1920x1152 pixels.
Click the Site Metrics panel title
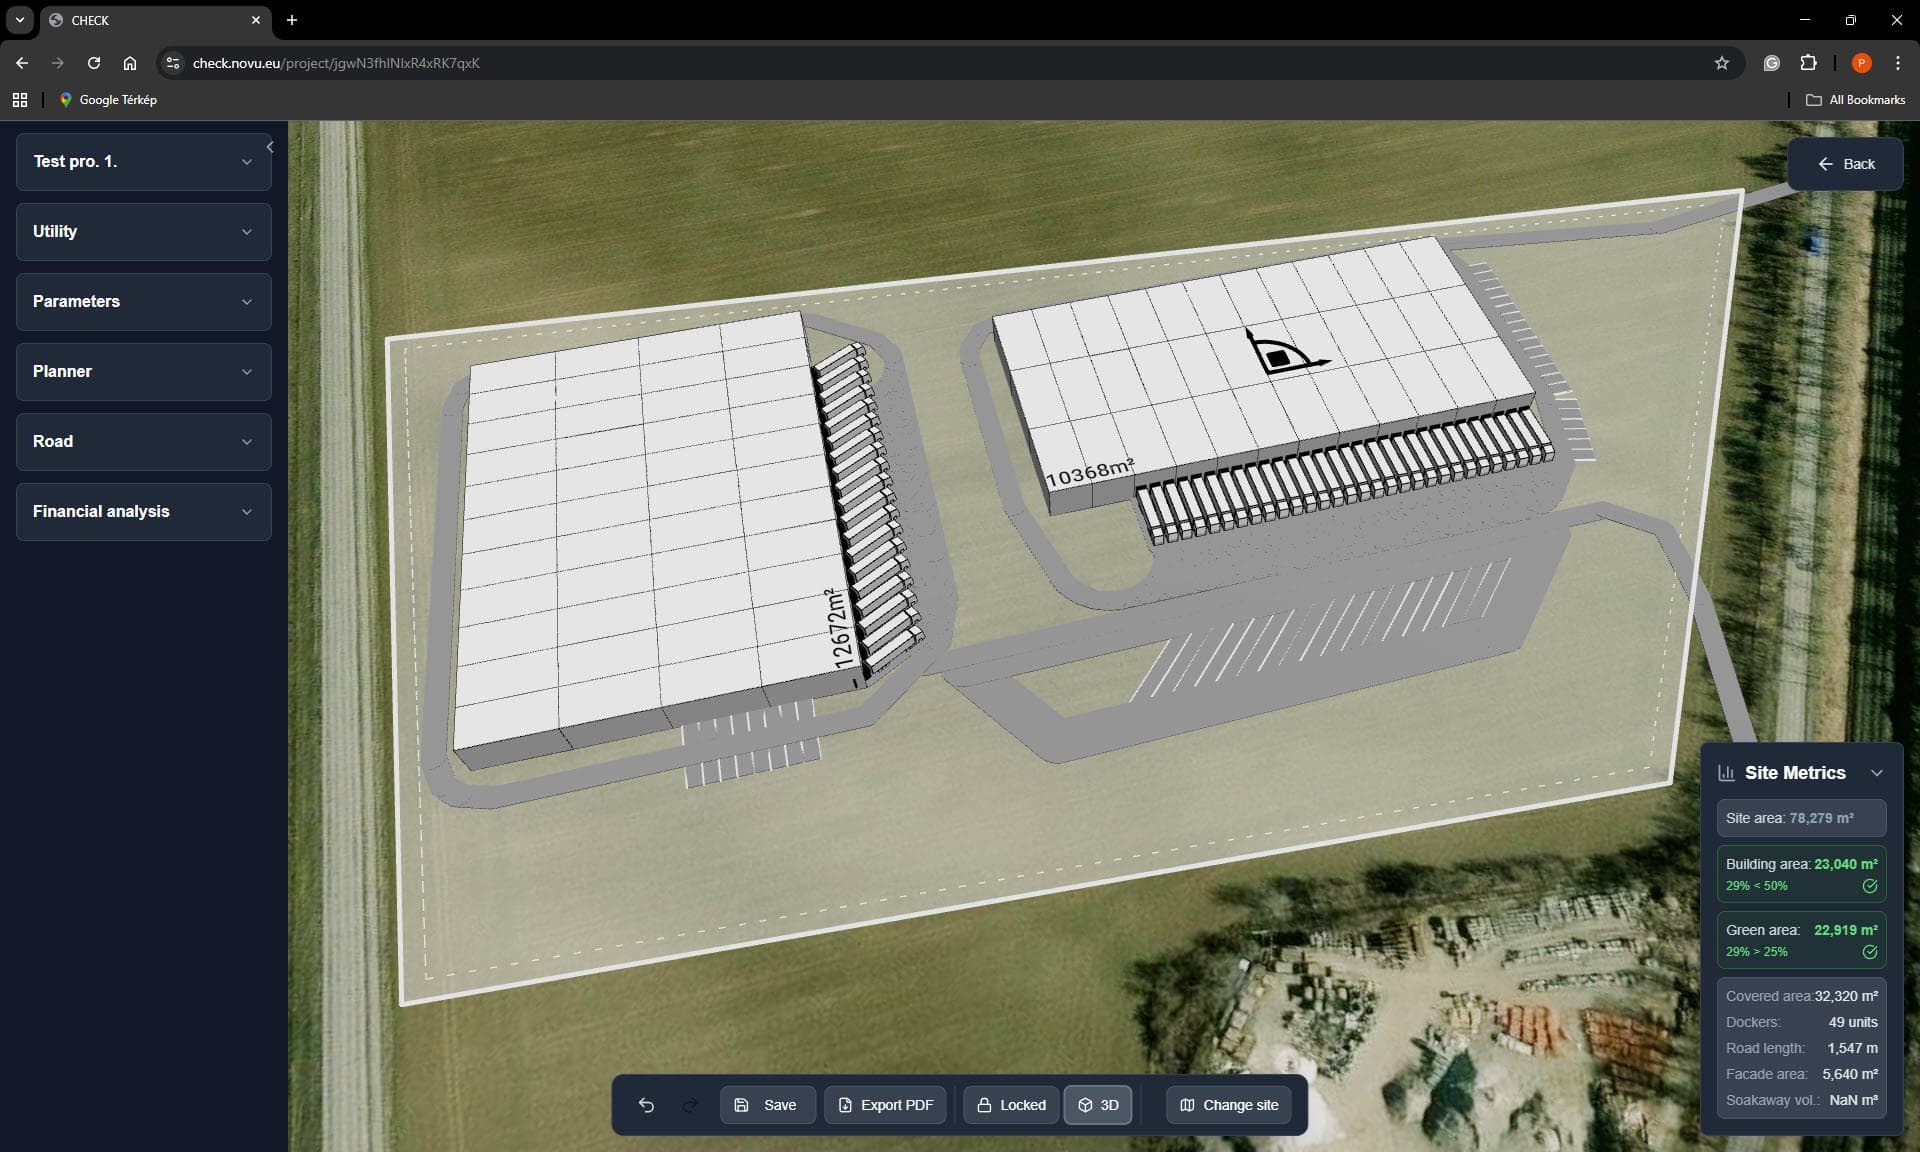(1795, 773)
